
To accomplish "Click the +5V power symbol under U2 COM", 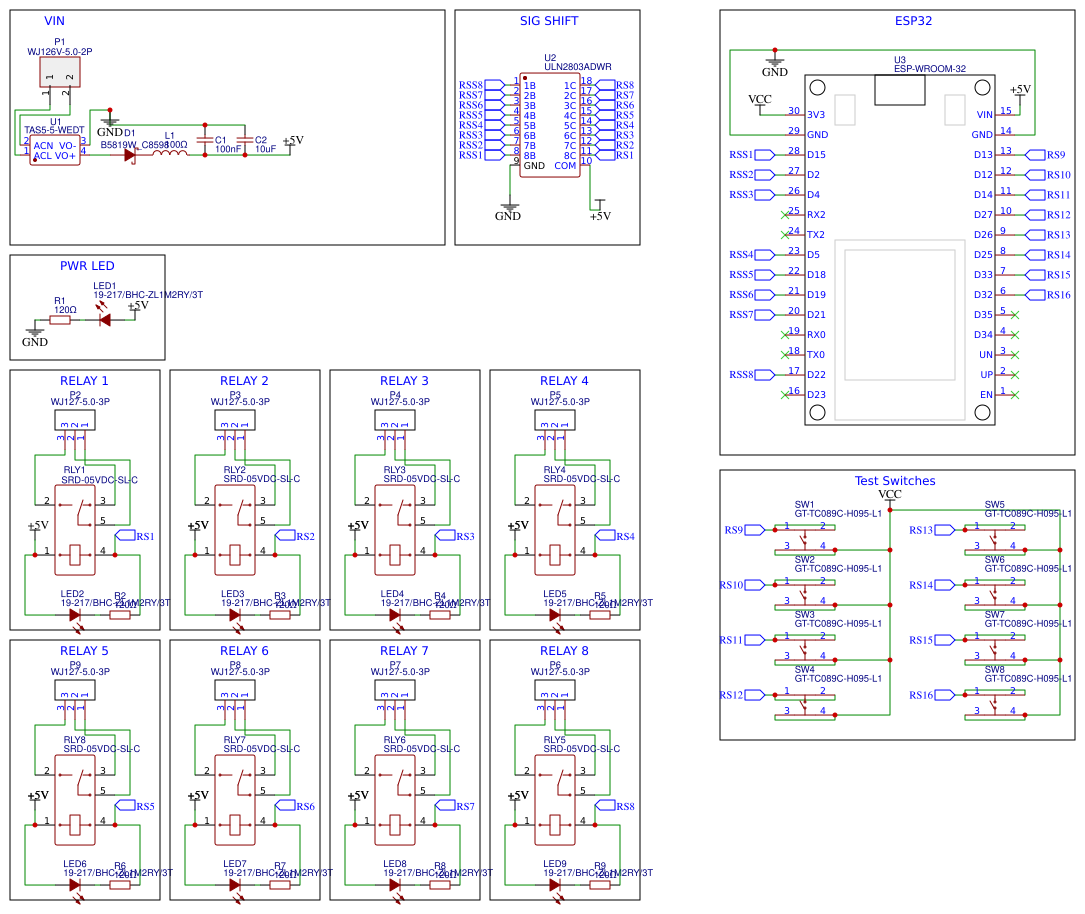I will point(600,210).
